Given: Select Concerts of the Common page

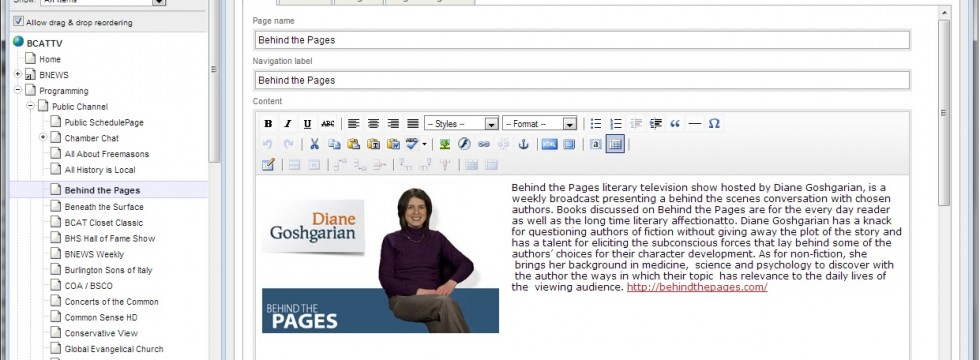Looking at the screenshot, I should (111, 301).
